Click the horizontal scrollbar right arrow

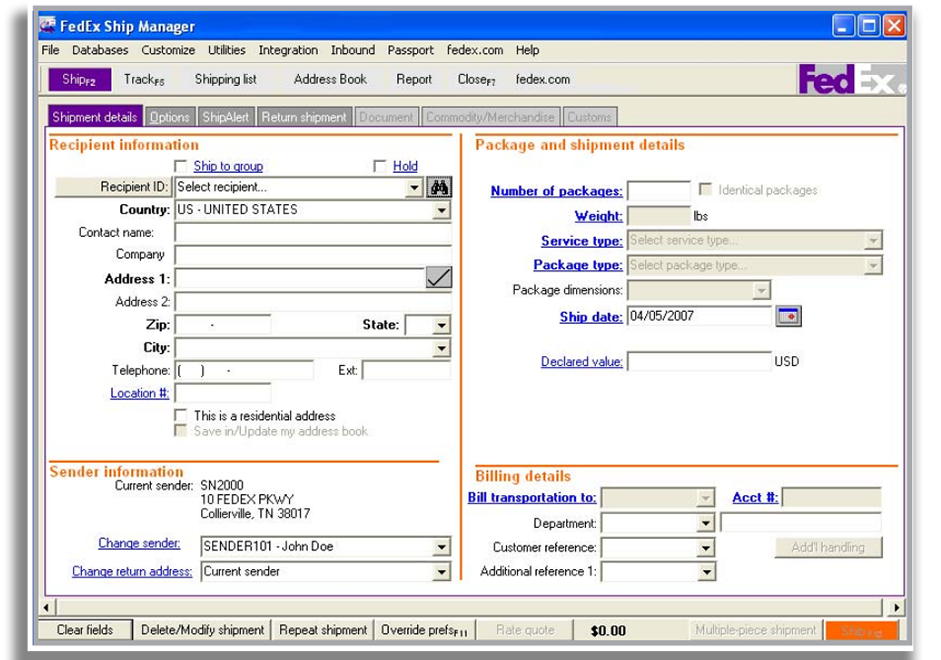895,607
